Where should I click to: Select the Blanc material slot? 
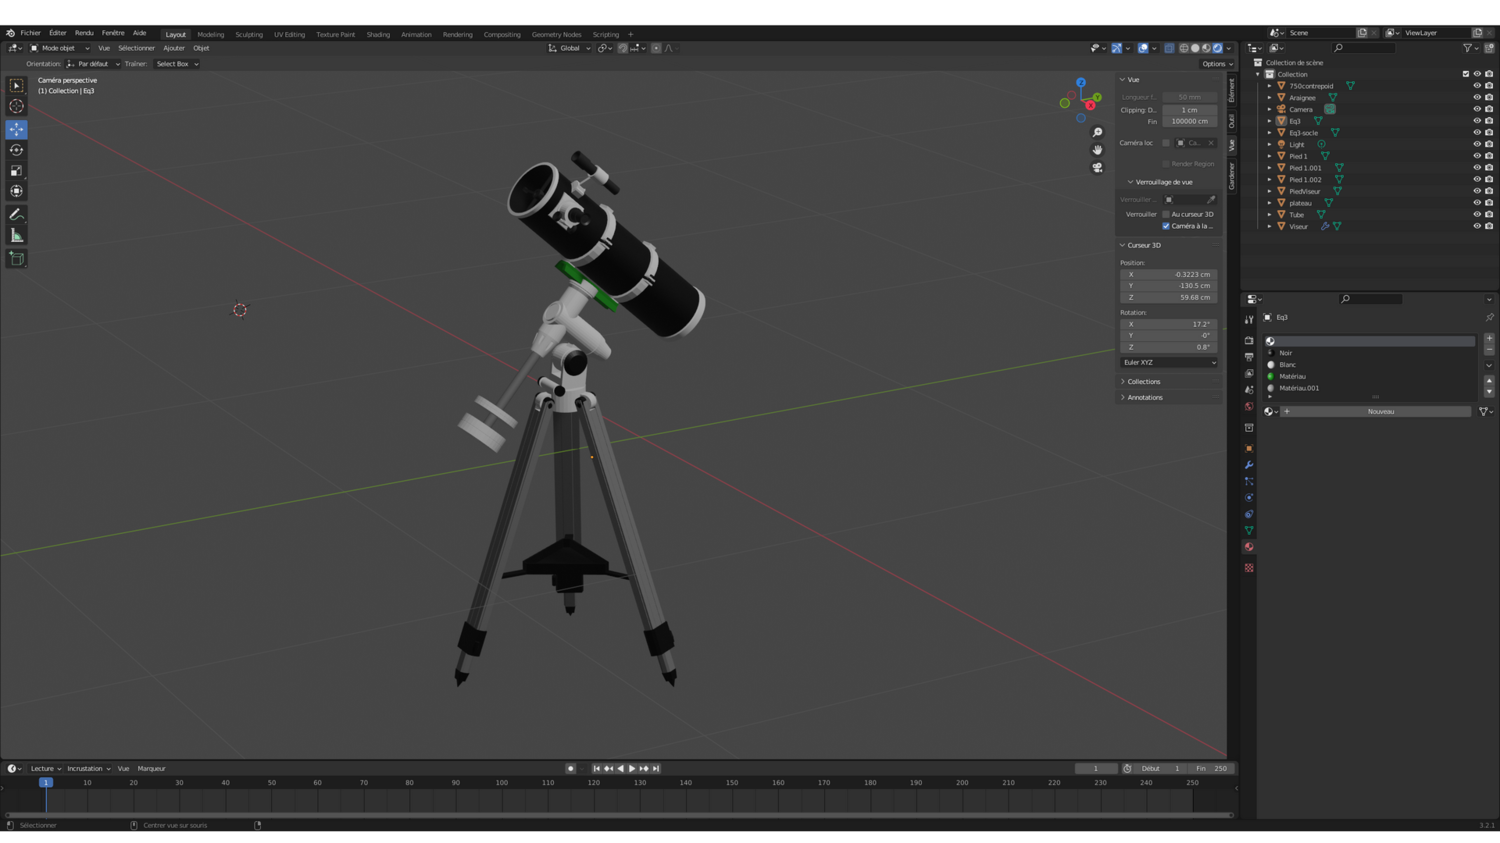(1371, 365)
